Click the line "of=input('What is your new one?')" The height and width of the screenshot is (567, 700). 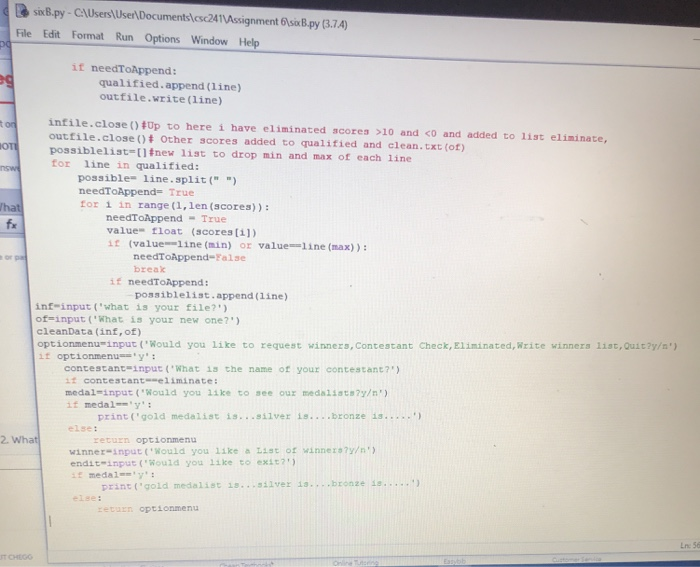[x=138, y=320]
